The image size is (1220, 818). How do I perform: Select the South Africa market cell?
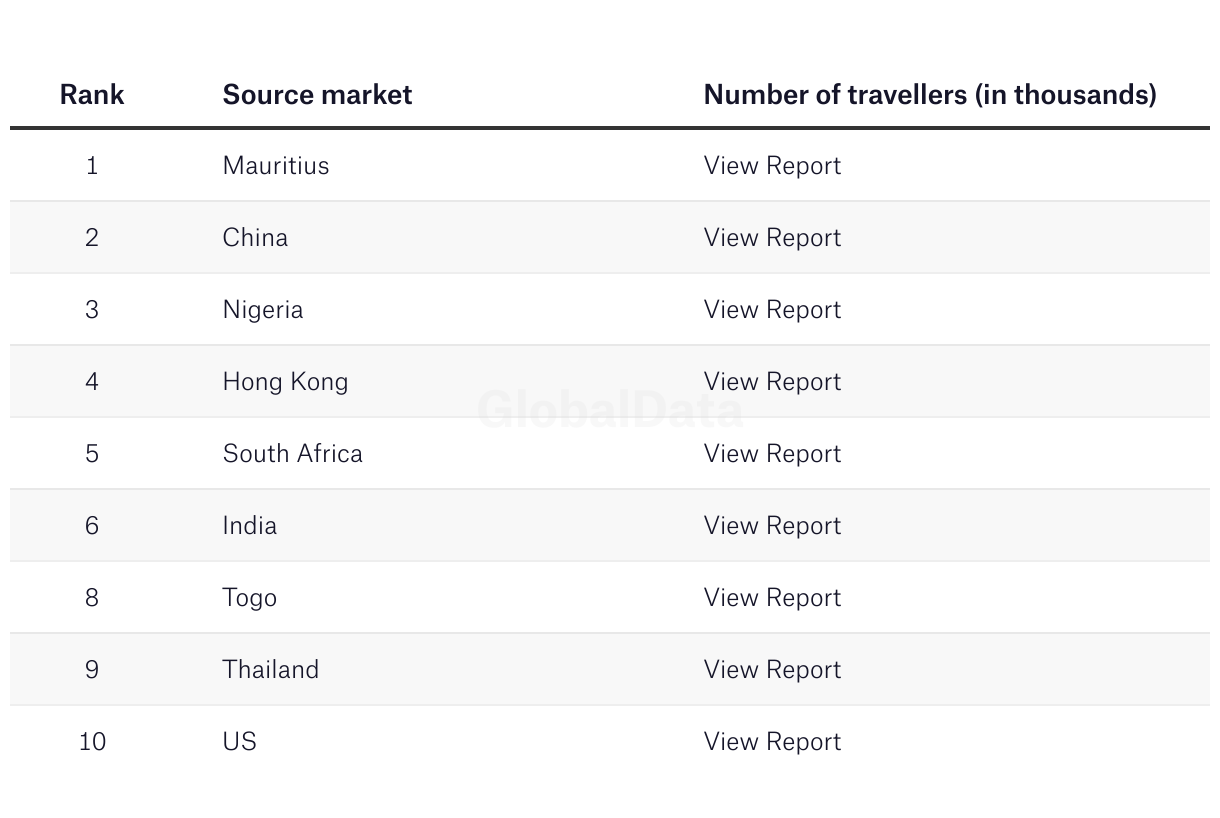coord(293,453)
